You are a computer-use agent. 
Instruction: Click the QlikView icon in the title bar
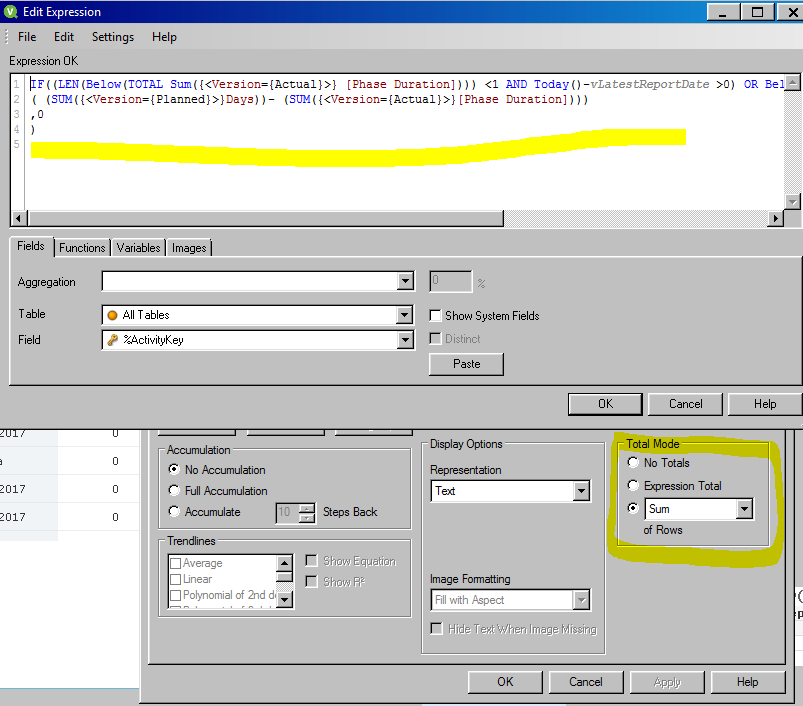coord(11,12)
